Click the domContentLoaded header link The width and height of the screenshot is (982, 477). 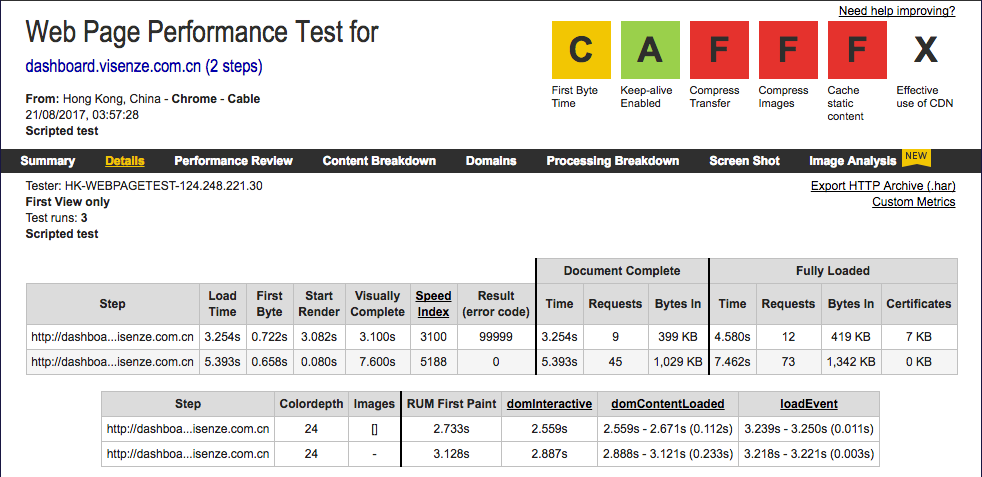(668, 404)
